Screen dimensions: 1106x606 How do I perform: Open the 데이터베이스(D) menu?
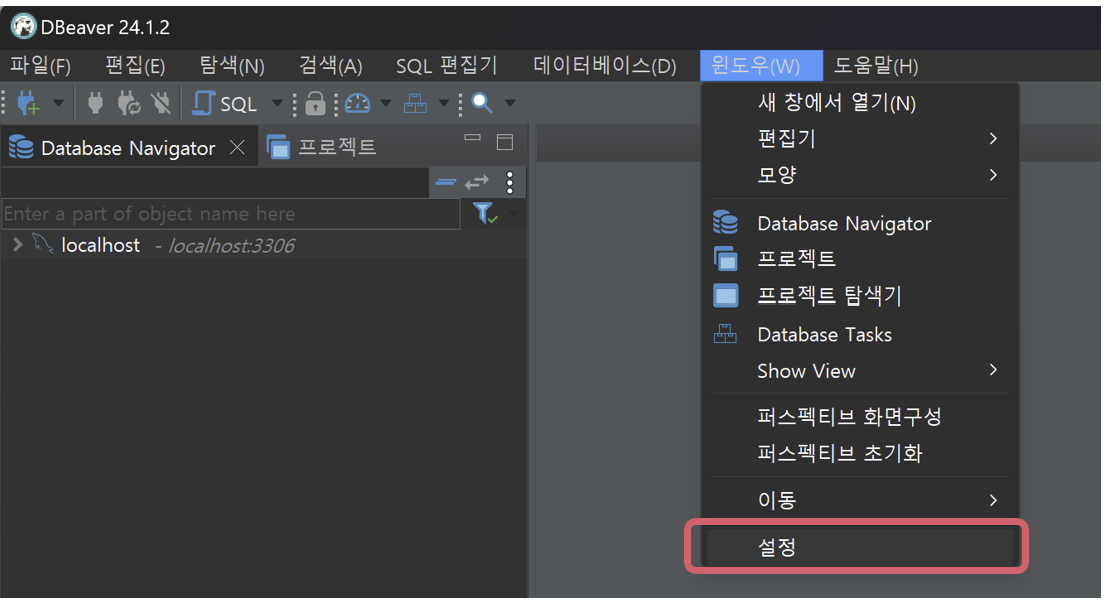[x=604, y=66]
